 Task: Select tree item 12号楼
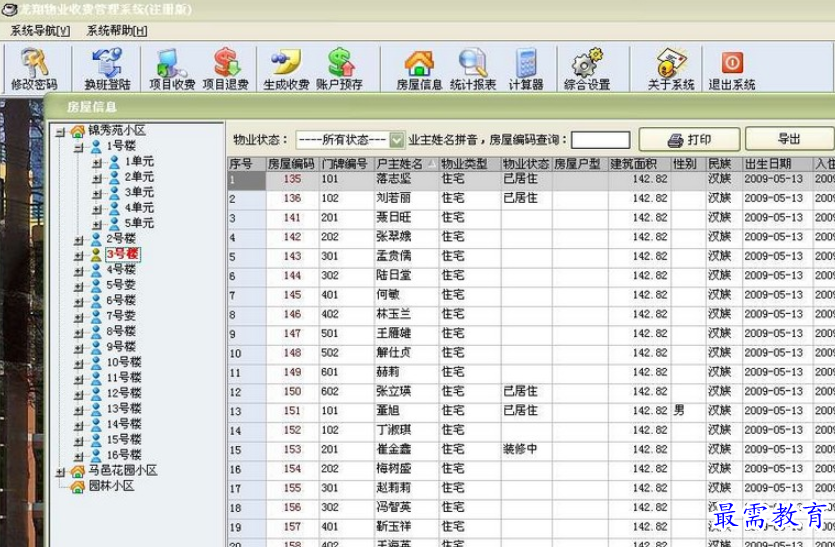[124, 393]
